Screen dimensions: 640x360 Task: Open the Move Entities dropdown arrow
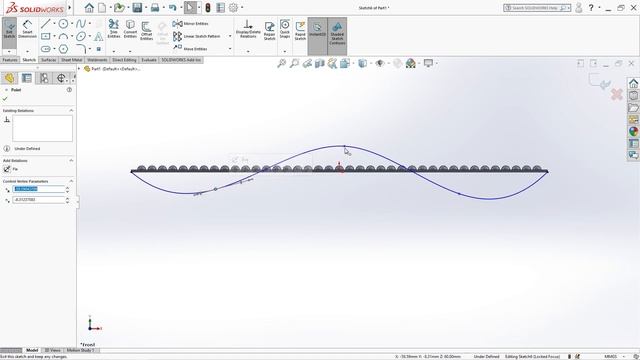click(230, 49)
